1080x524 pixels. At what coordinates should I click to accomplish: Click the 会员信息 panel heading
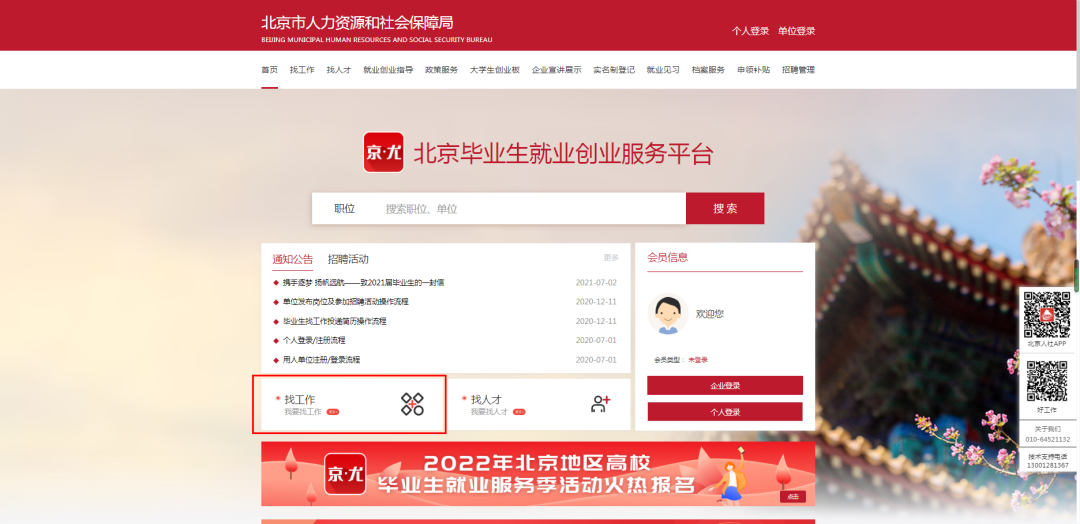(667, 258)
